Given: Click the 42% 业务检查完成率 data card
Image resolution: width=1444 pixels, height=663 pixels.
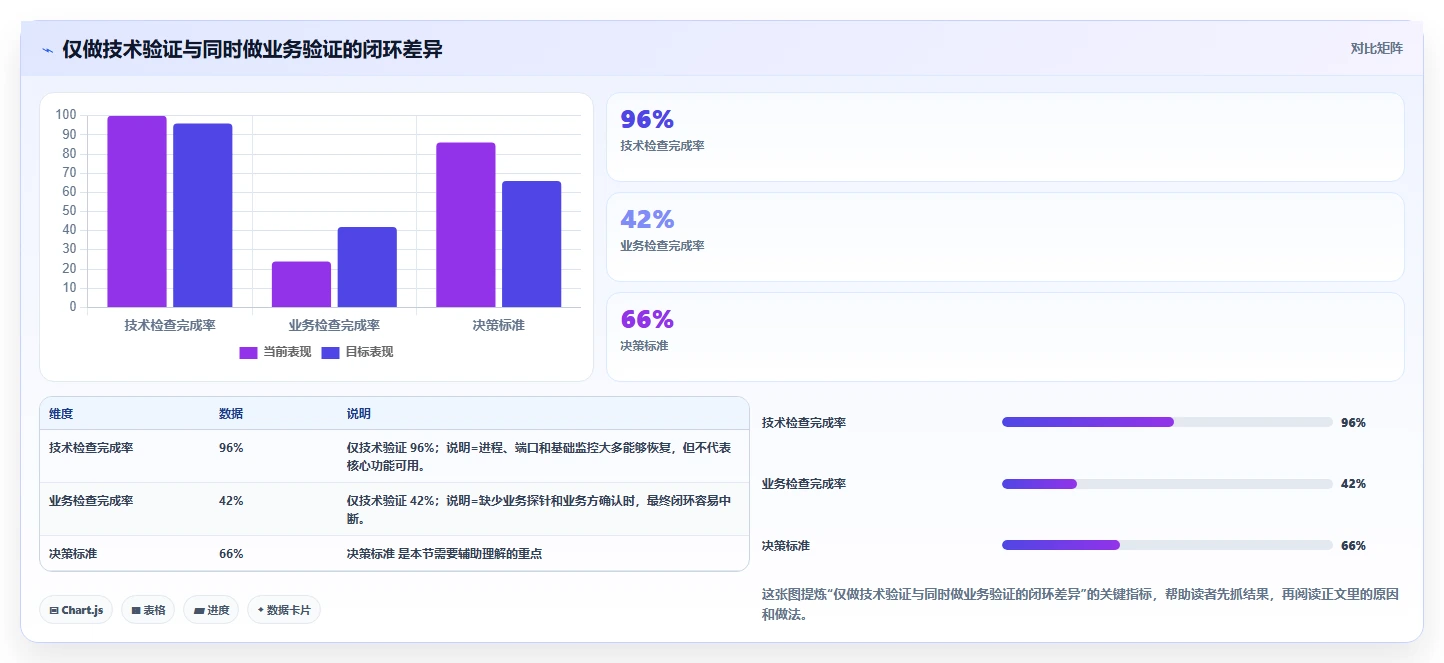Looking at the screenshot, I should (x=1005, y=237).
